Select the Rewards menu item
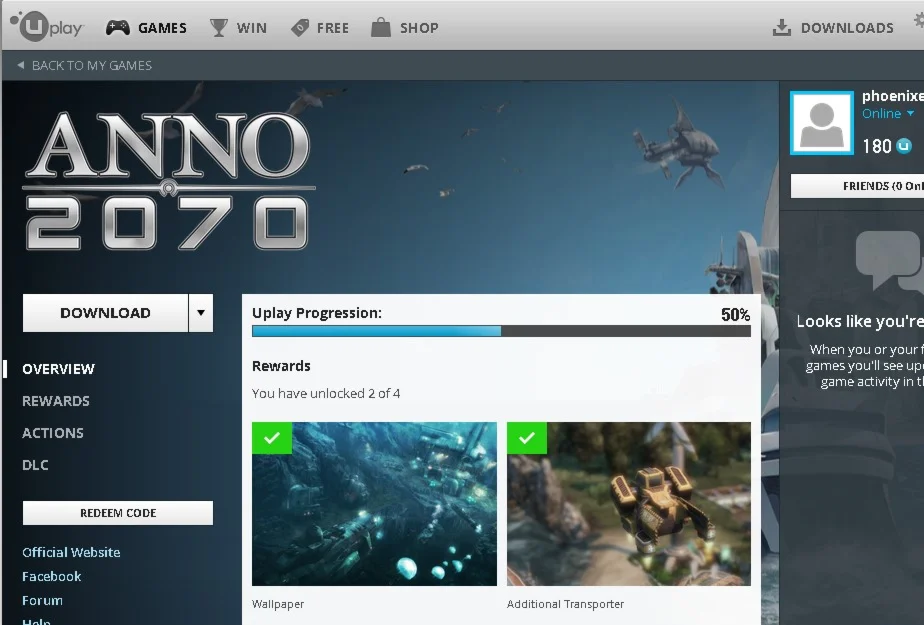The height and width of the screenshot is (625, 924). 56,401
